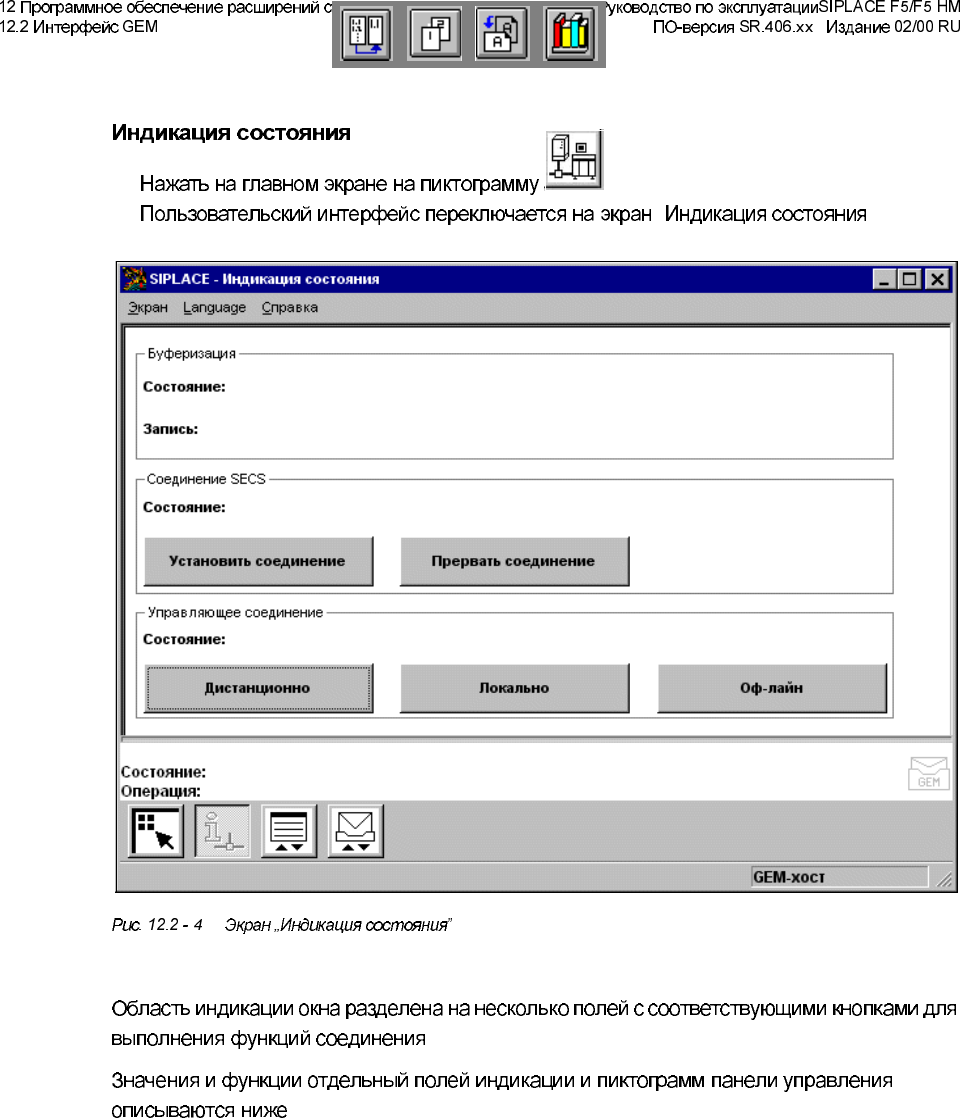The height and width of the screenshot is (1118, 960).
Task: Select the Дистанционно control state button
Action: (x=258, y=688)
